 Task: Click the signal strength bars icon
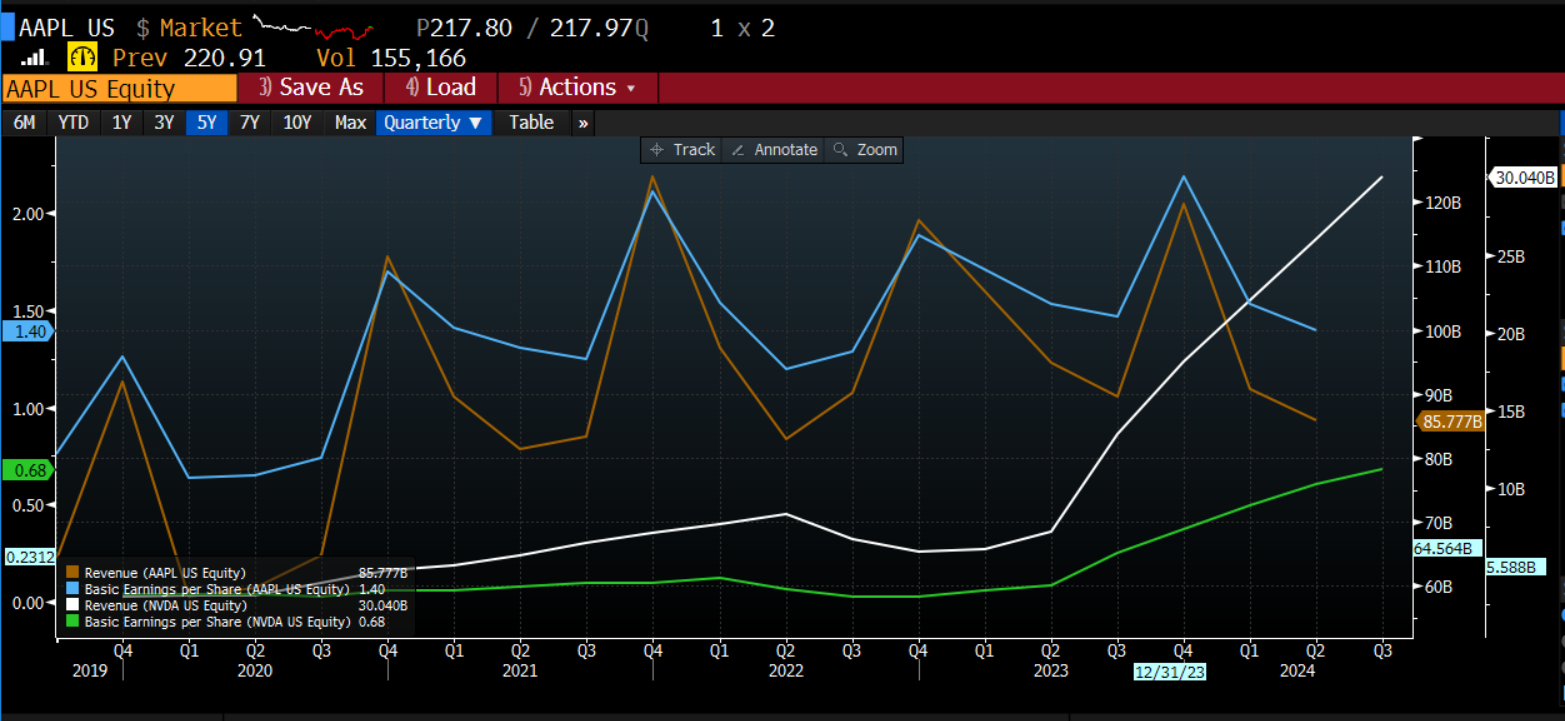point(34,58)
